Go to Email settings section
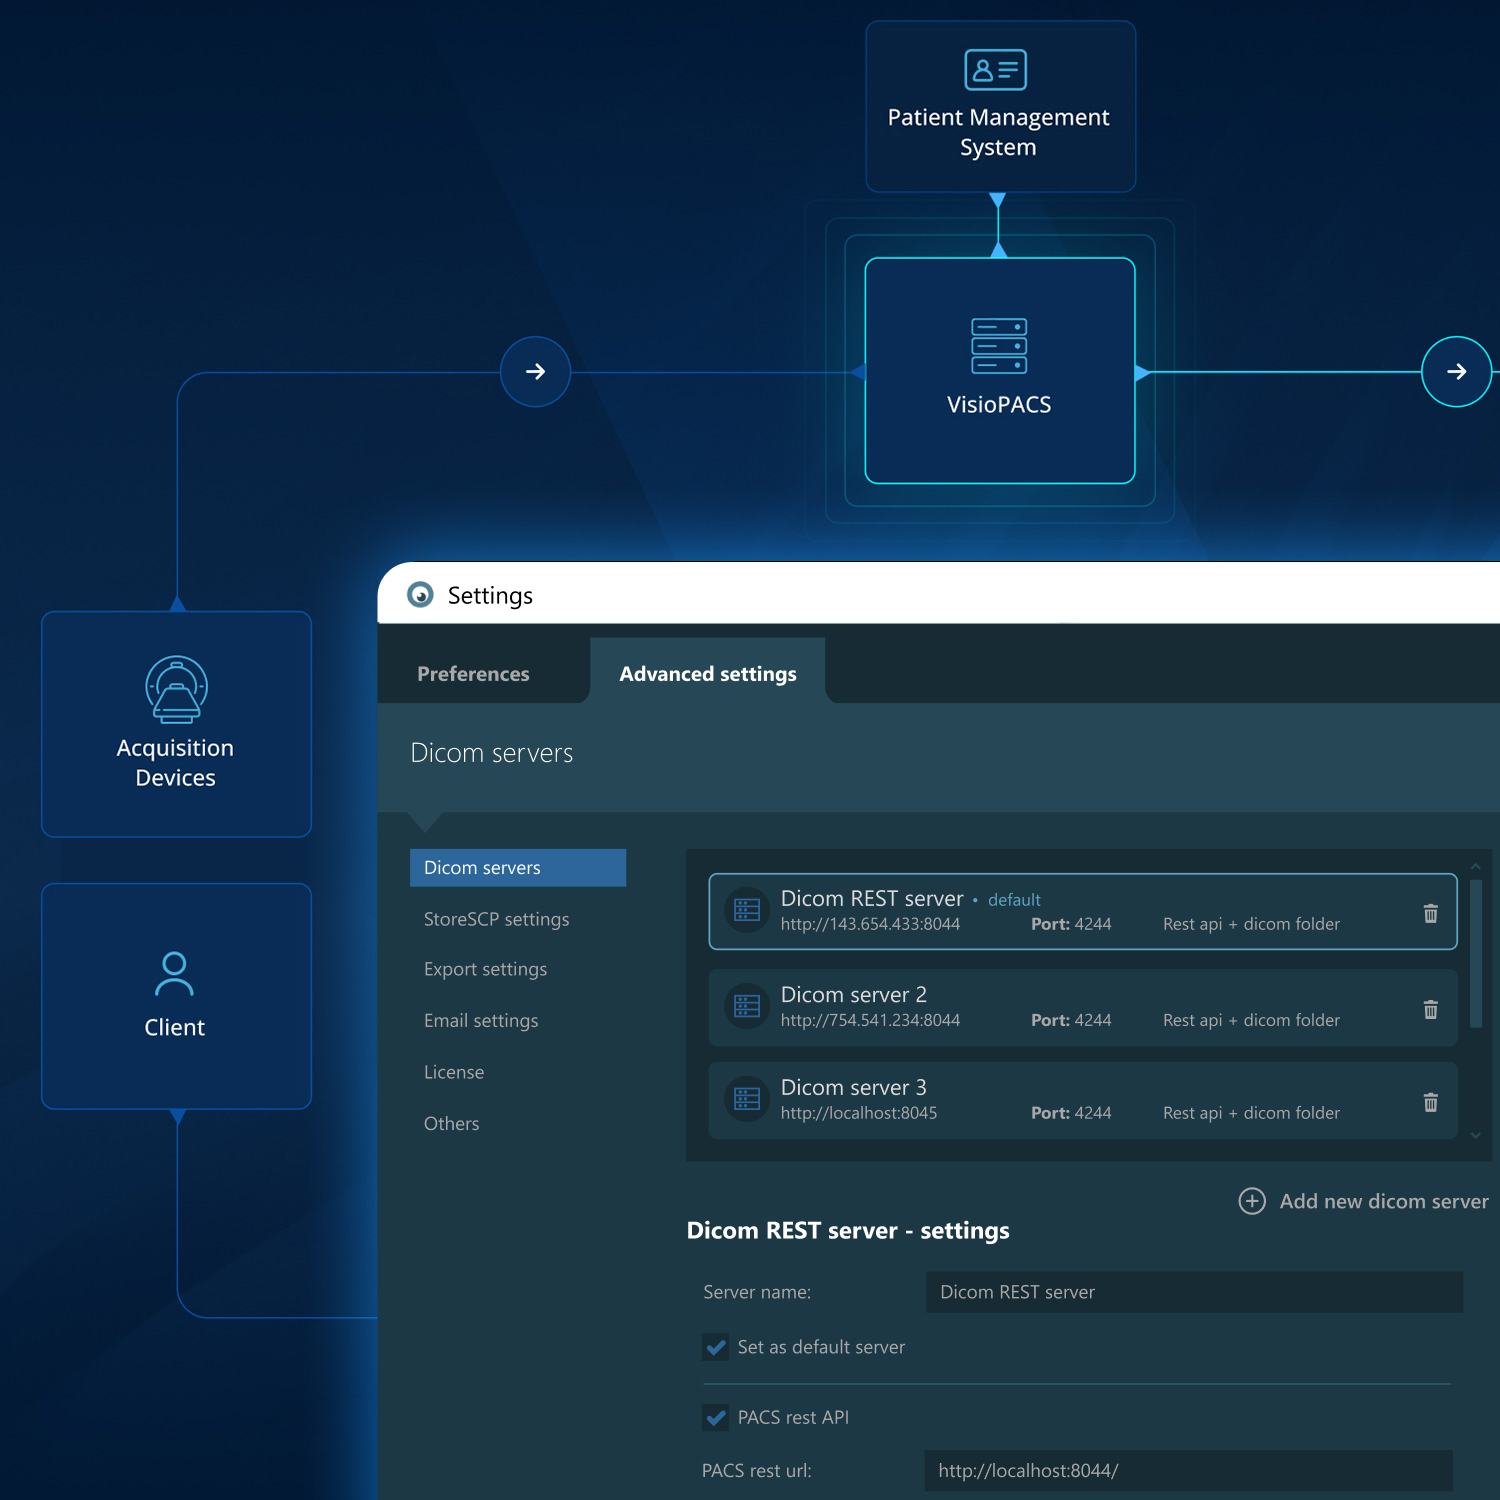This screenshot has width=1500, height=1500. tap(481, 1021)
